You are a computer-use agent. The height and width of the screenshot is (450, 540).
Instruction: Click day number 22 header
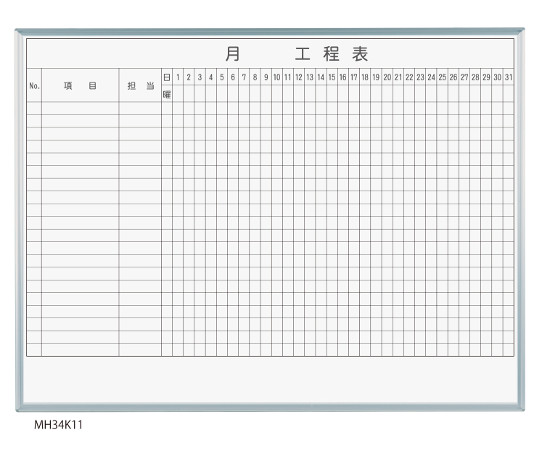409,77
